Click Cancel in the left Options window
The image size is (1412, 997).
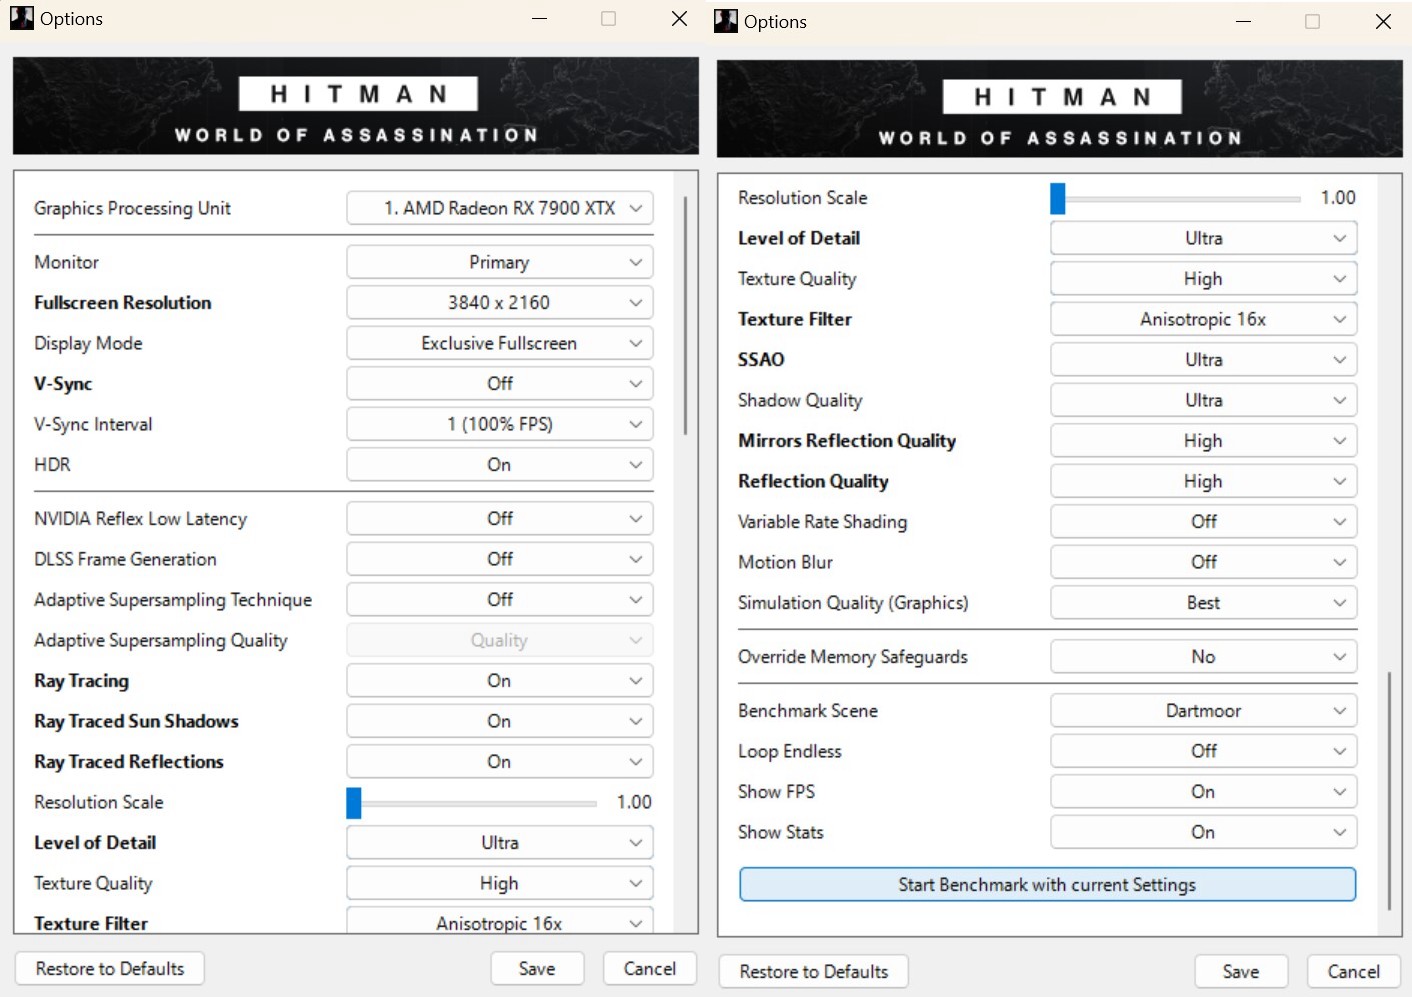[650, 968]
